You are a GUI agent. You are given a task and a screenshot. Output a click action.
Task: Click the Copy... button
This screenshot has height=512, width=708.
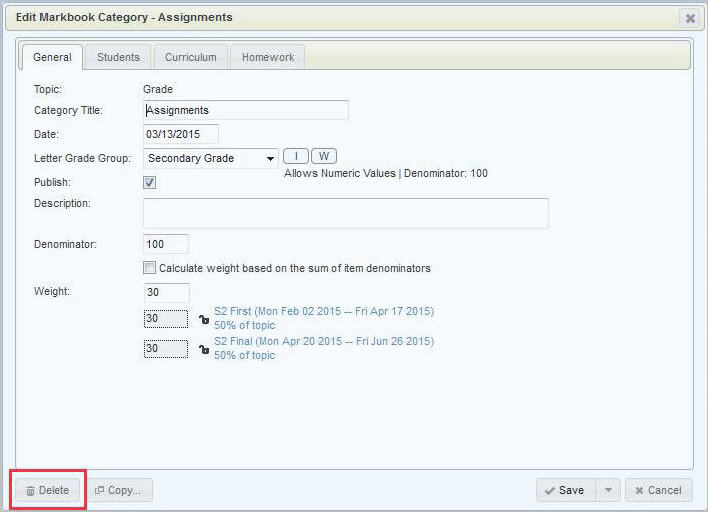click(118, 490)
